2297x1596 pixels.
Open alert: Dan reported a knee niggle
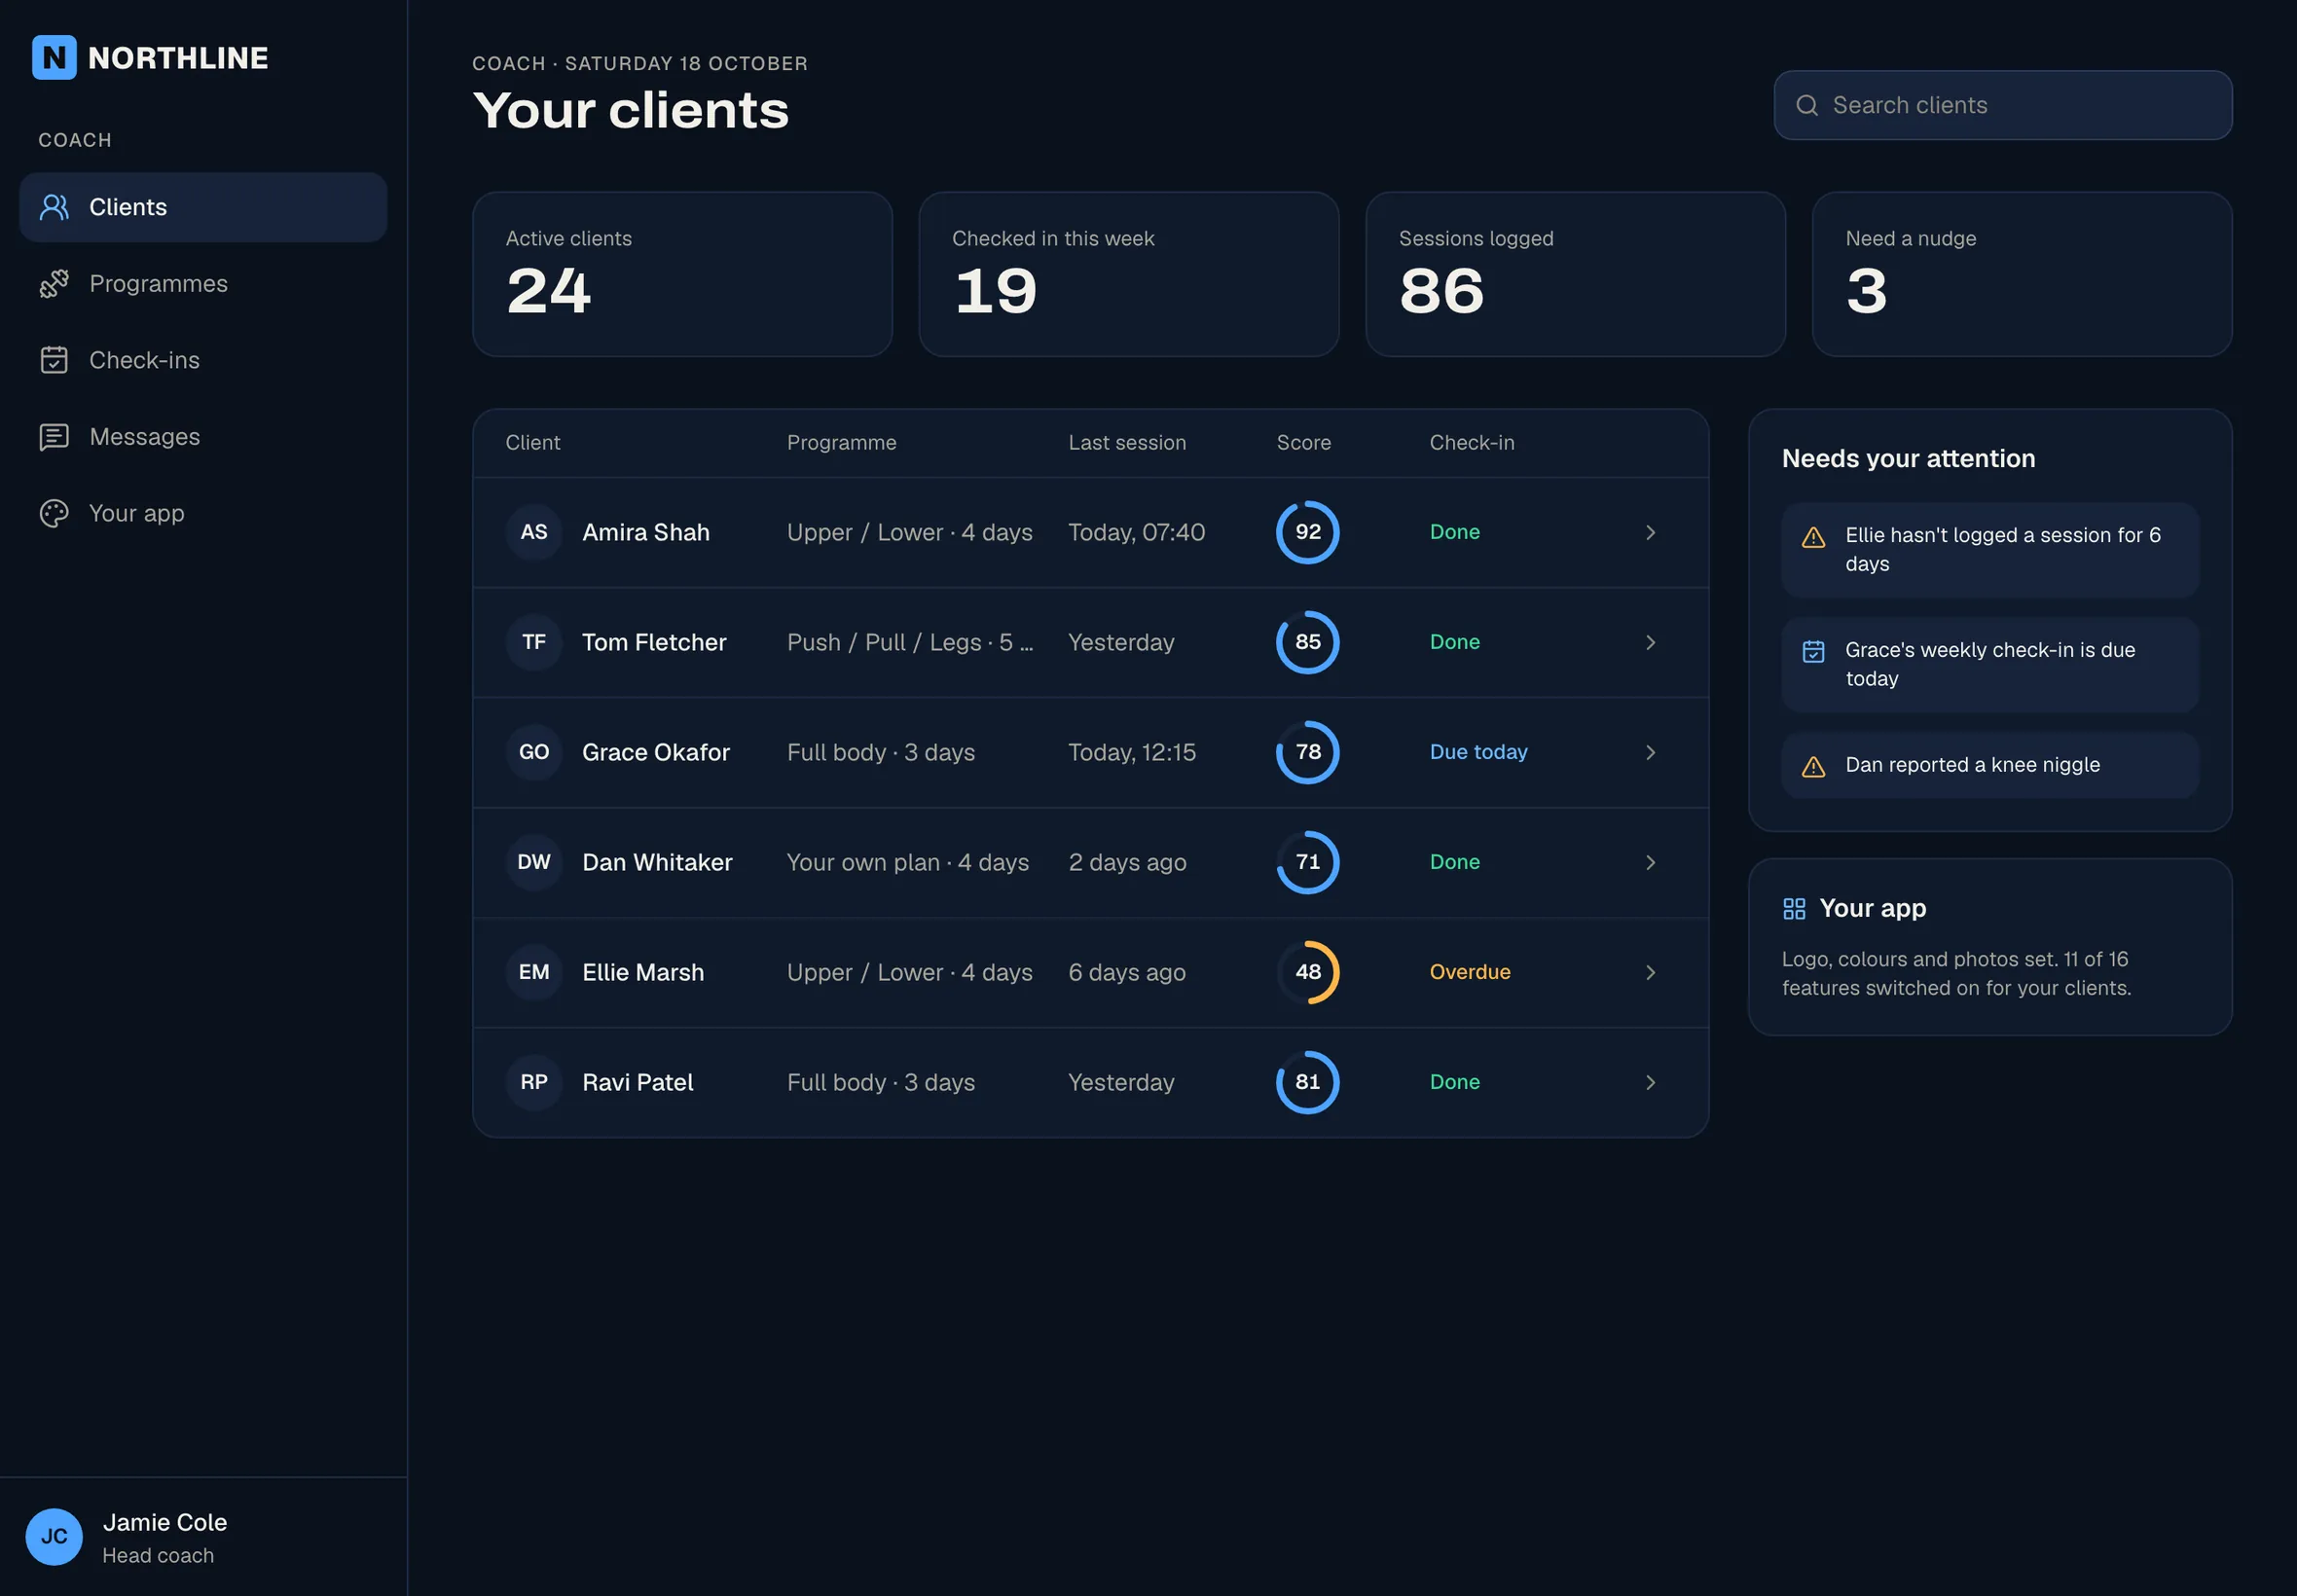point(1991,766)
